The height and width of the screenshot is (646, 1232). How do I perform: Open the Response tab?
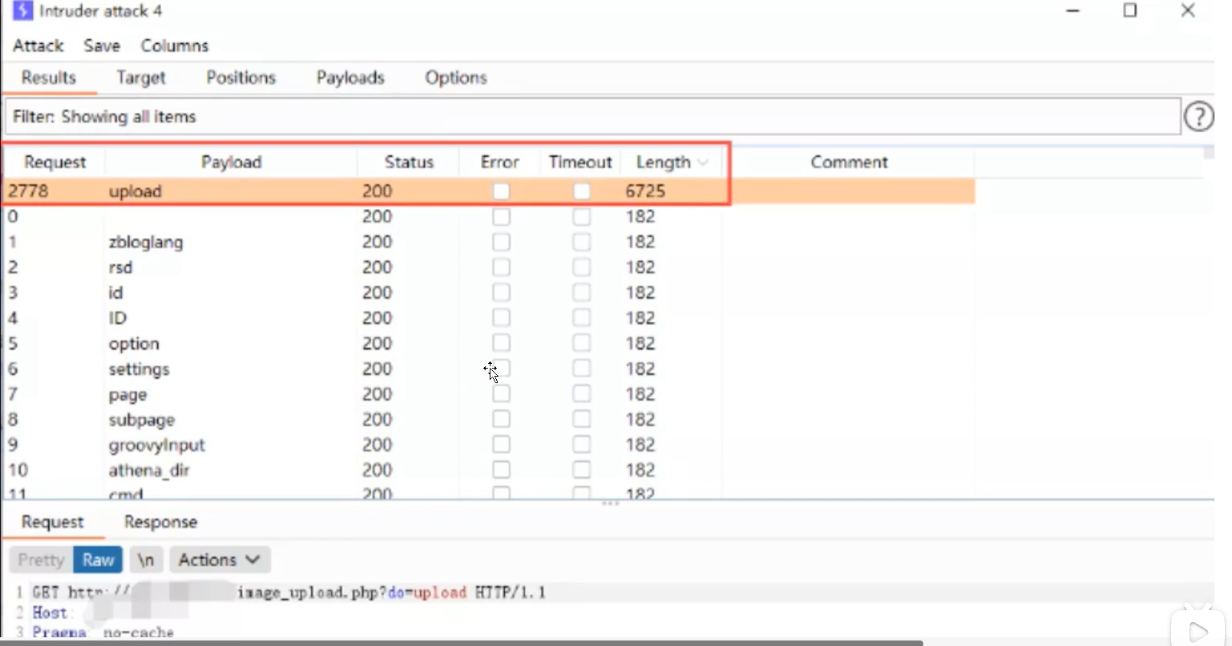(160, 522)
